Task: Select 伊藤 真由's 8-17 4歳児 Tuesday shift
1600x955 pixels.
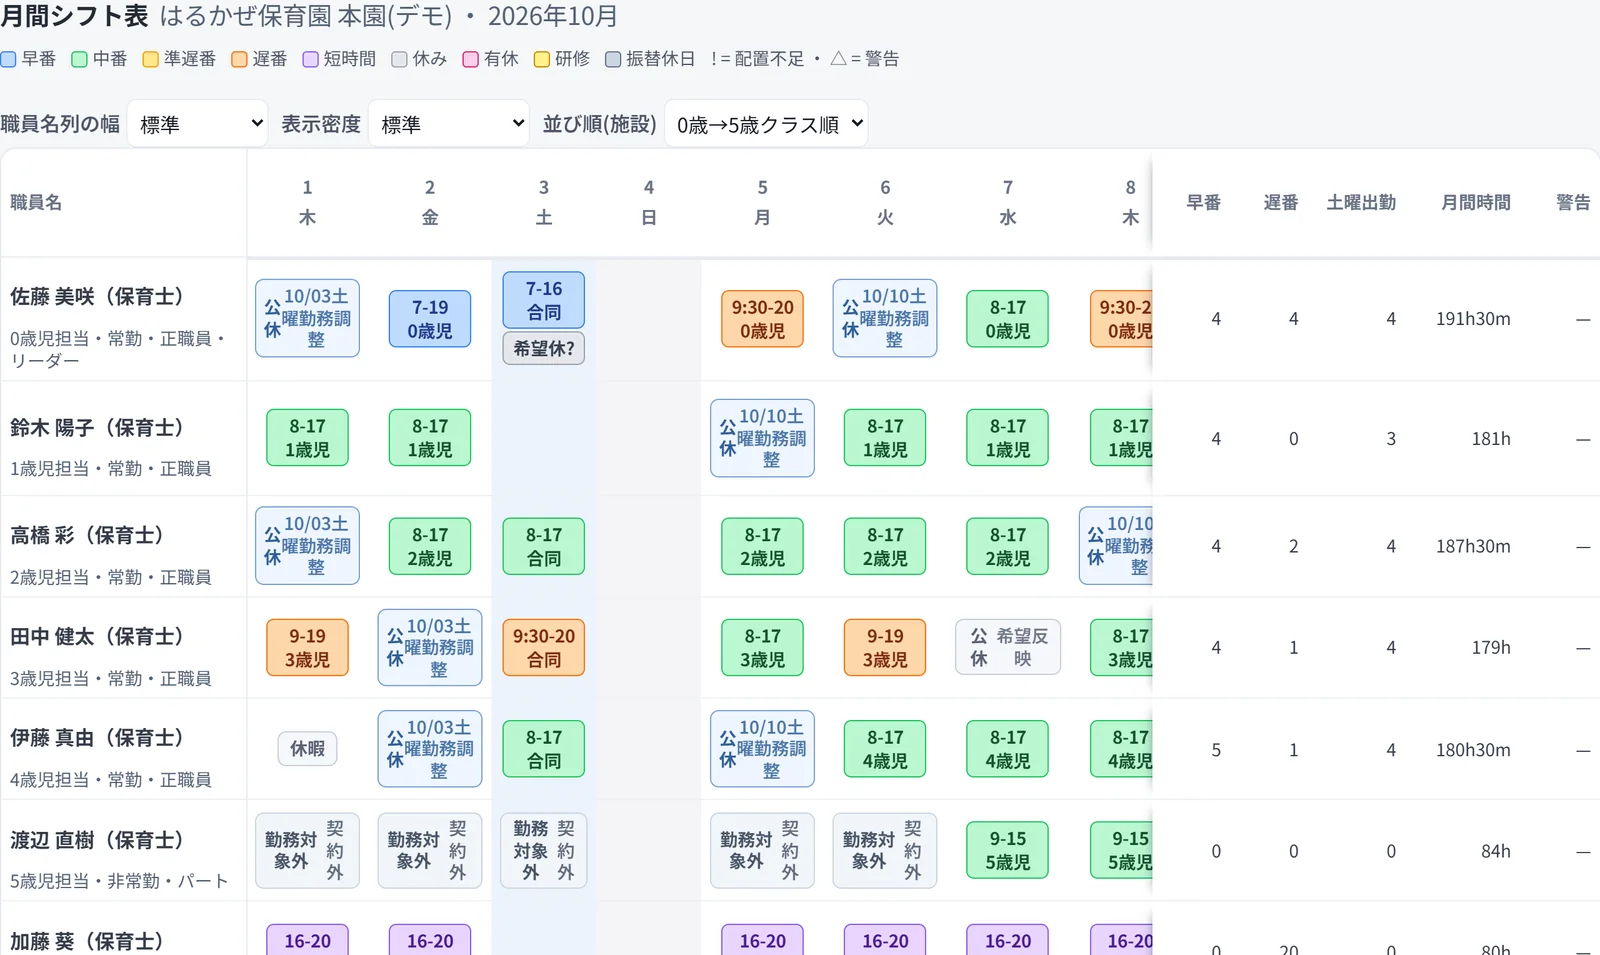Action: (885, 749)
